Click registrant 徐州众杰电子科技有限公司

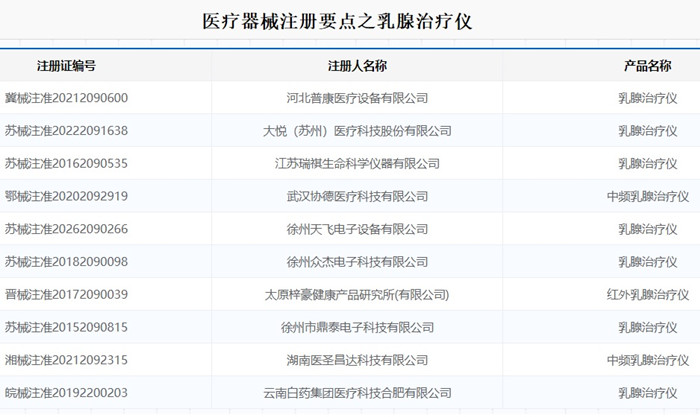click(357, 262)
